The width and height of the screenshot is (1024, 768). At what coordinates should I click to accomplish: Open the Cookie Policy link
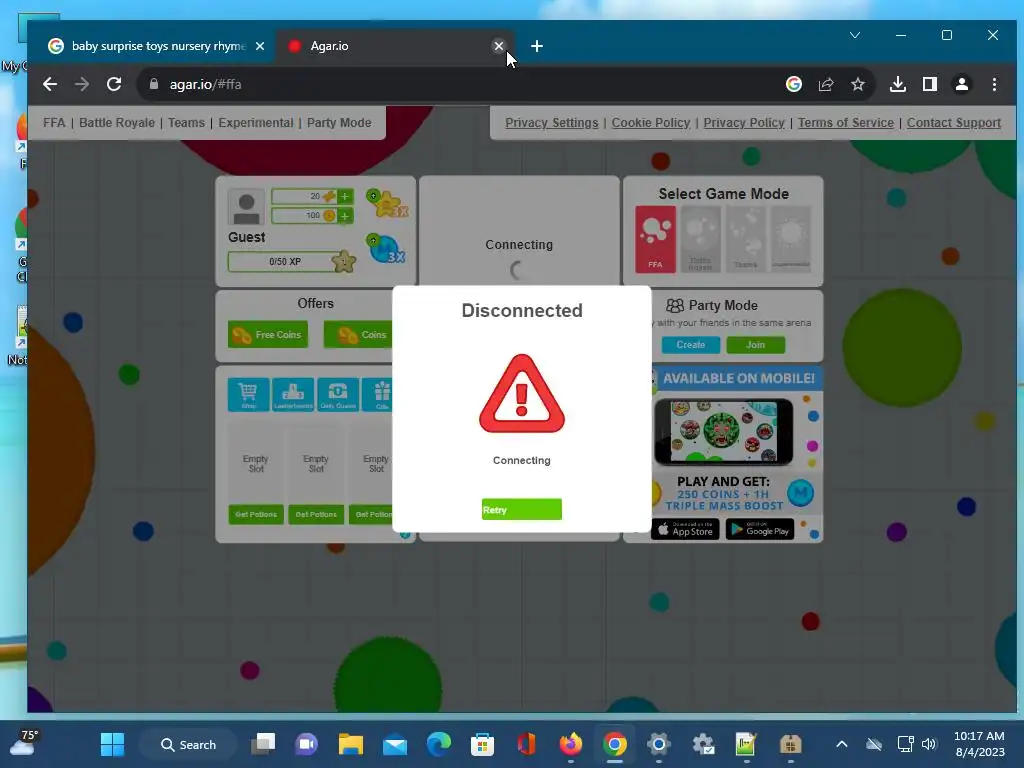(650, 123)
